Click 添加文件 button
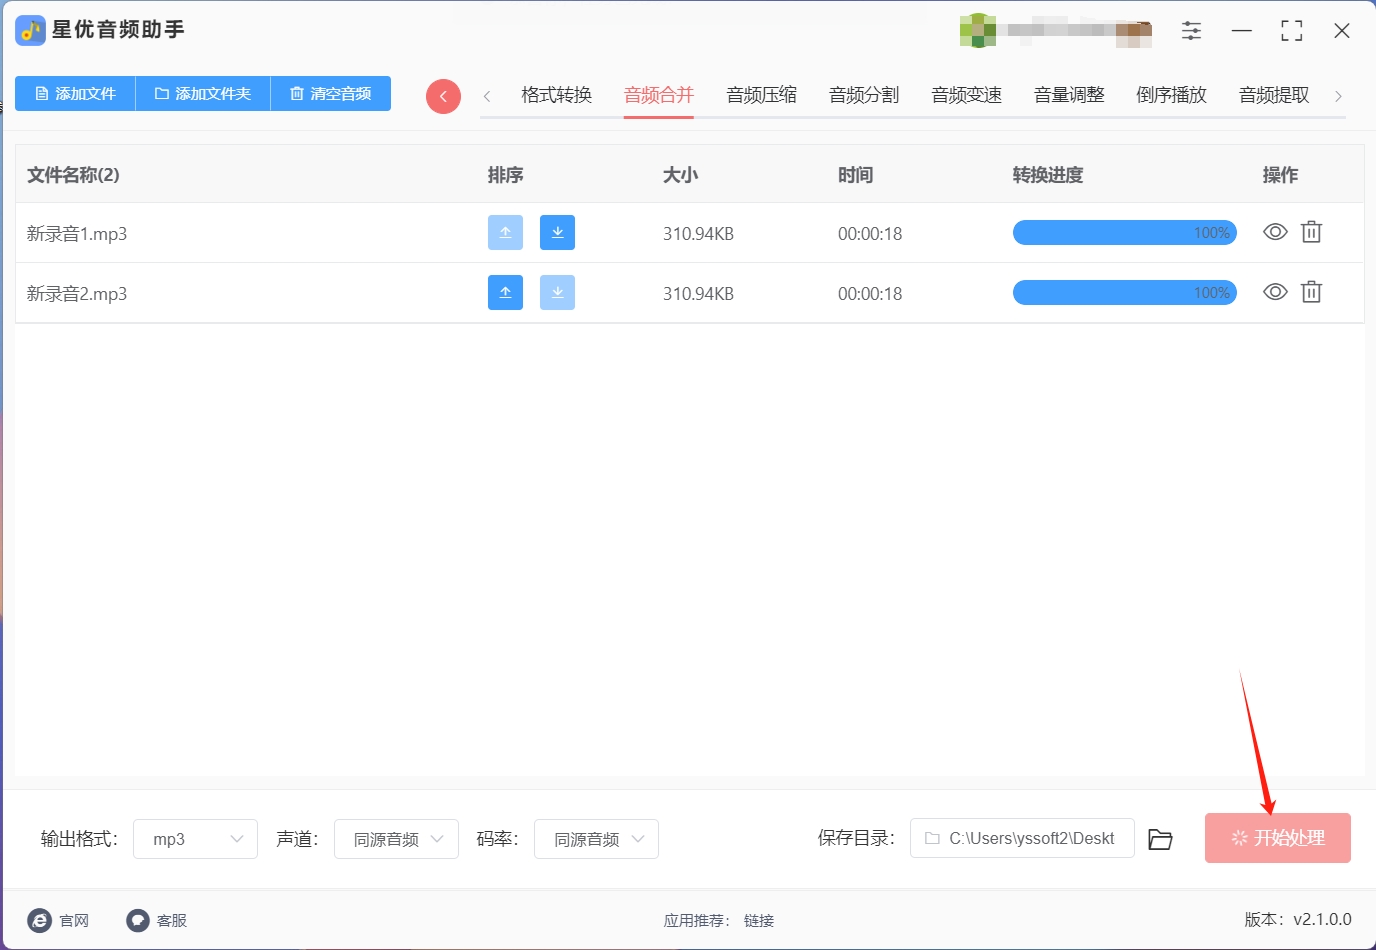Screen dimensions: 1376x950 (75, 94)
